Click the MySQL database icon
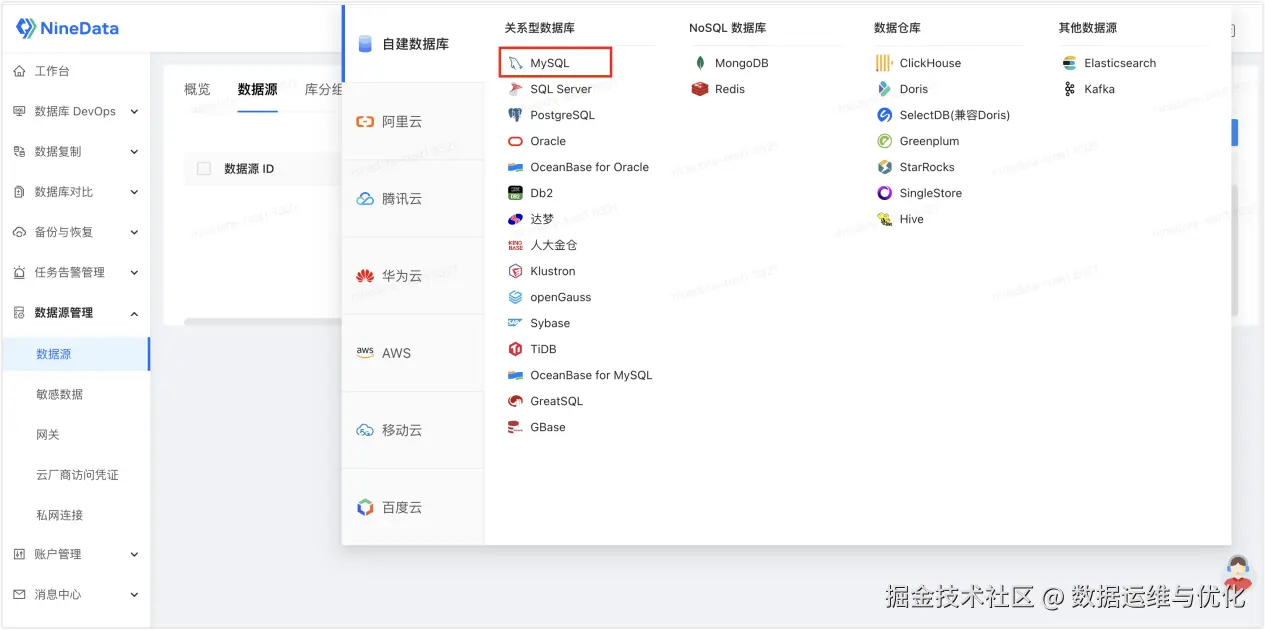The width and height of the screenshot is (1265, 630). 515,63
